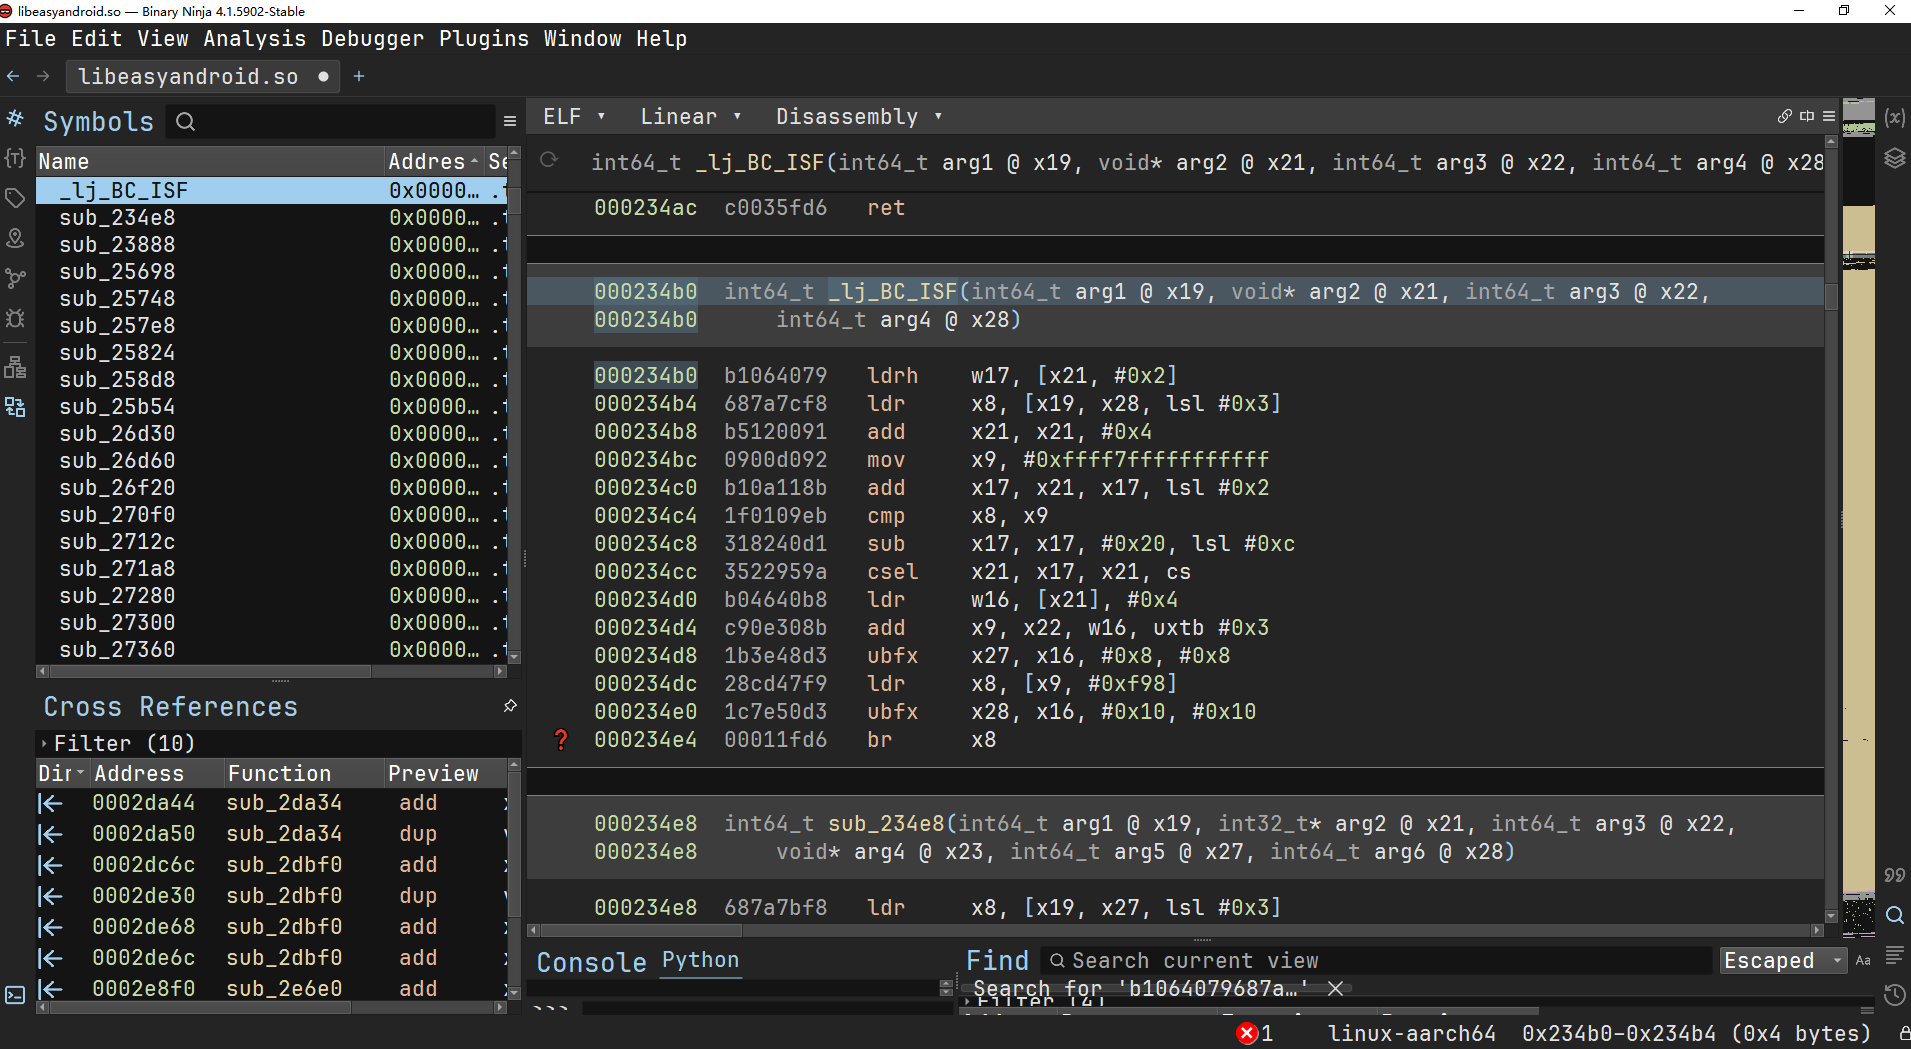Image resolution: width=1911 pixels, height=1049 pixels.
Task: Click the refresh arrow in function header
Action: coord(548,160)
